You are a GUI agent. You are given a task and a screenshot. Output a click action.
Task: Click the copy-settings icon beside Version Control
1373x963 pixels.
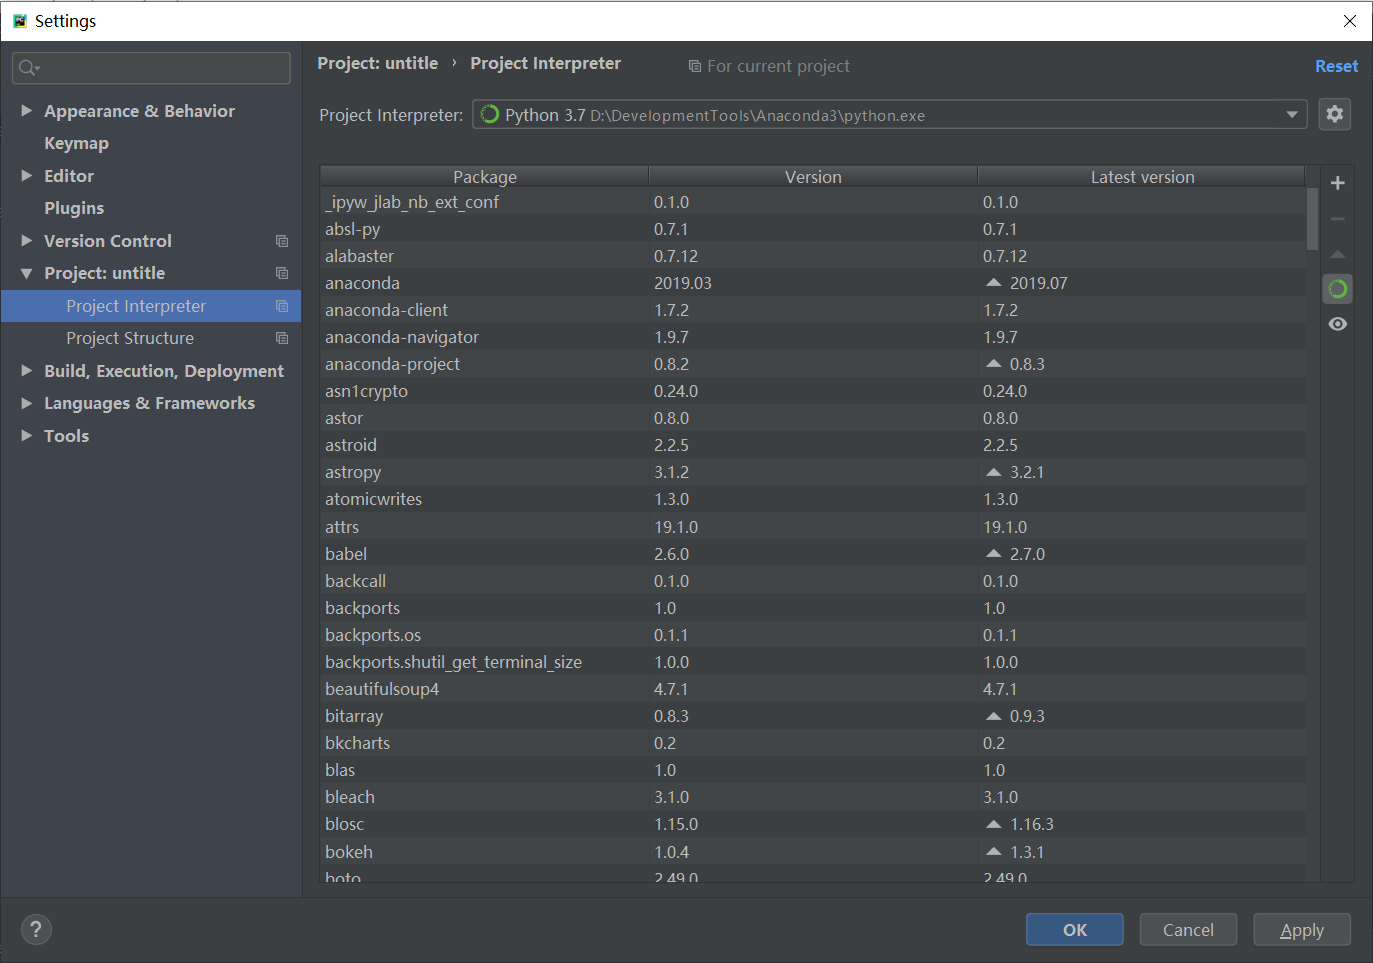click(x=281, y=240)
